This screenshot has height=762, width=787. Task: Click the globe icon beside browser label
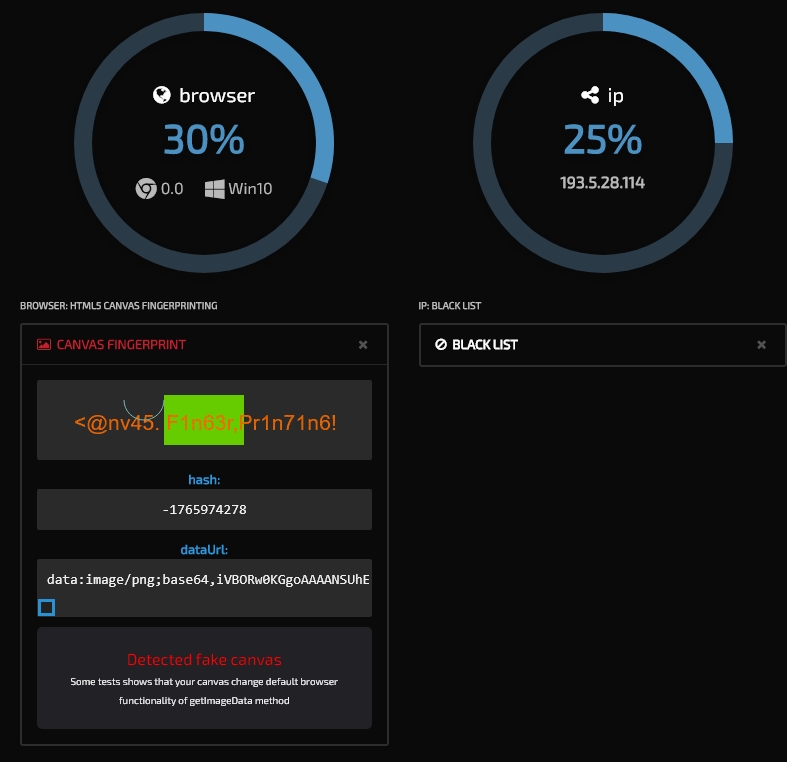click(x=162, y=96)
